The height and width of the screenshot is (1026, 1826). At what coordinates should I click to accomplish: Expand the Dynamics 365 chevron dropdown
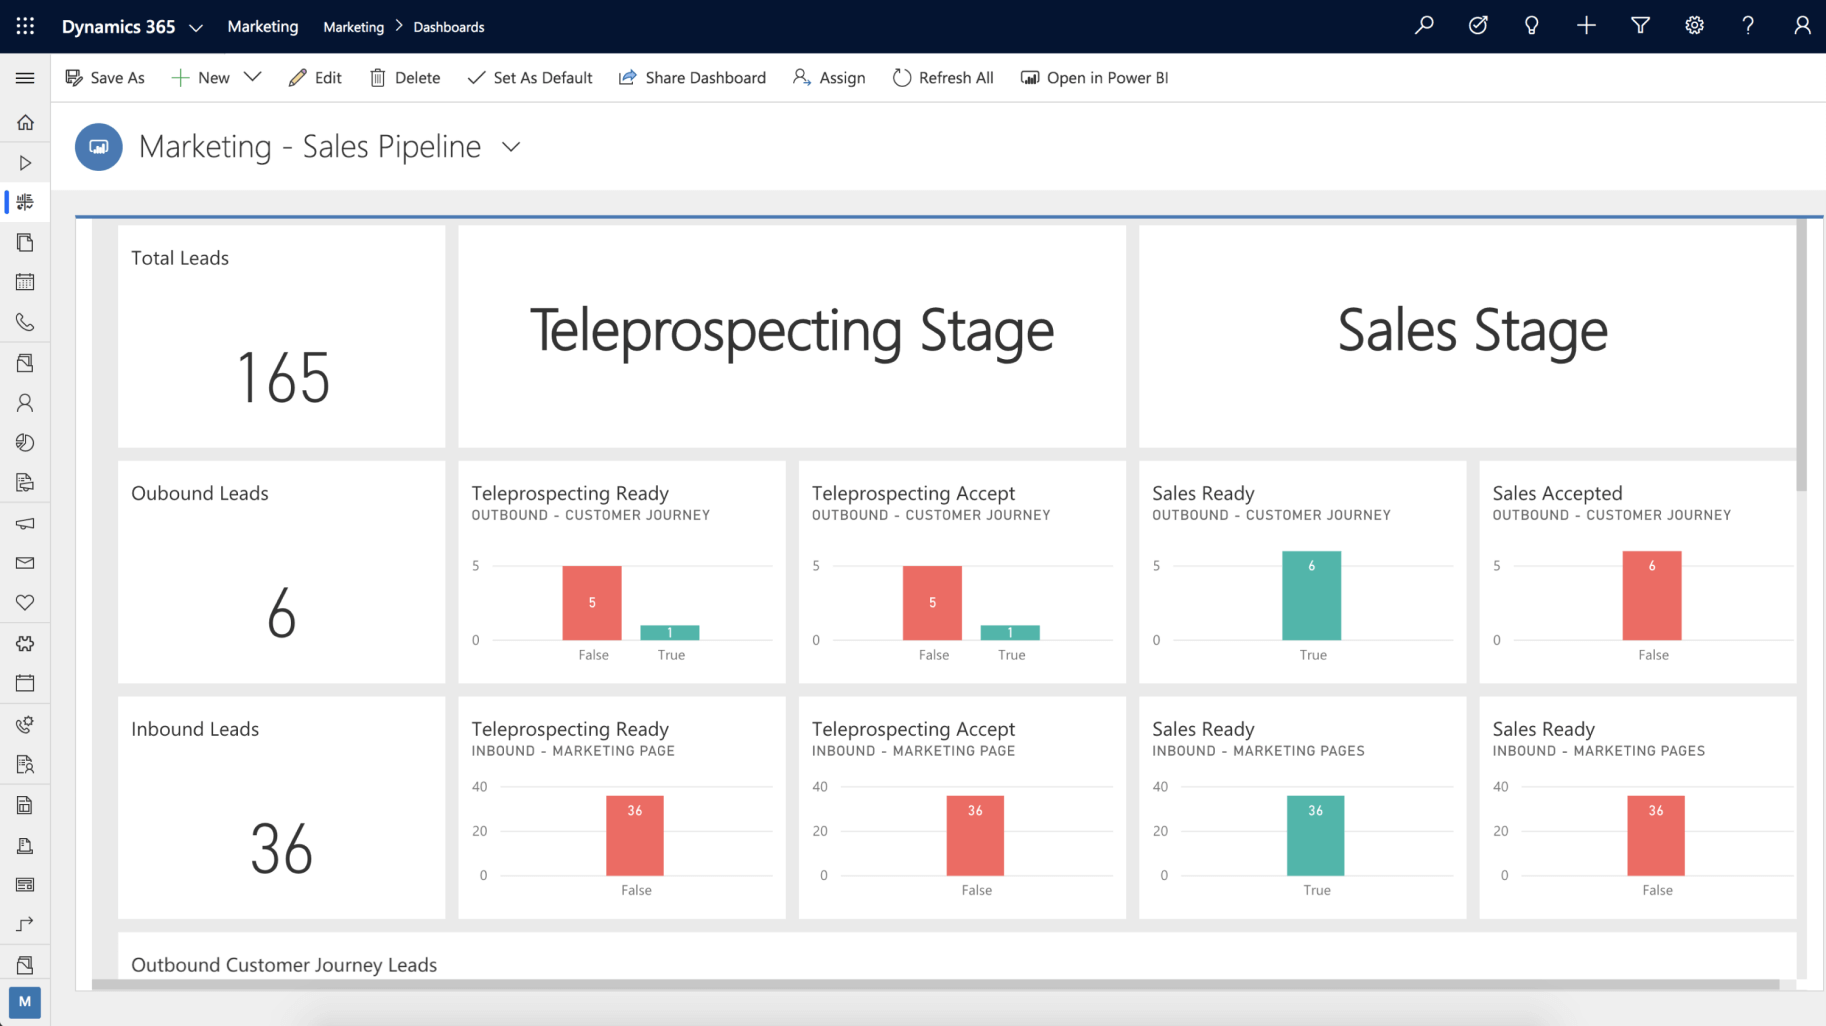coord(196,27)
